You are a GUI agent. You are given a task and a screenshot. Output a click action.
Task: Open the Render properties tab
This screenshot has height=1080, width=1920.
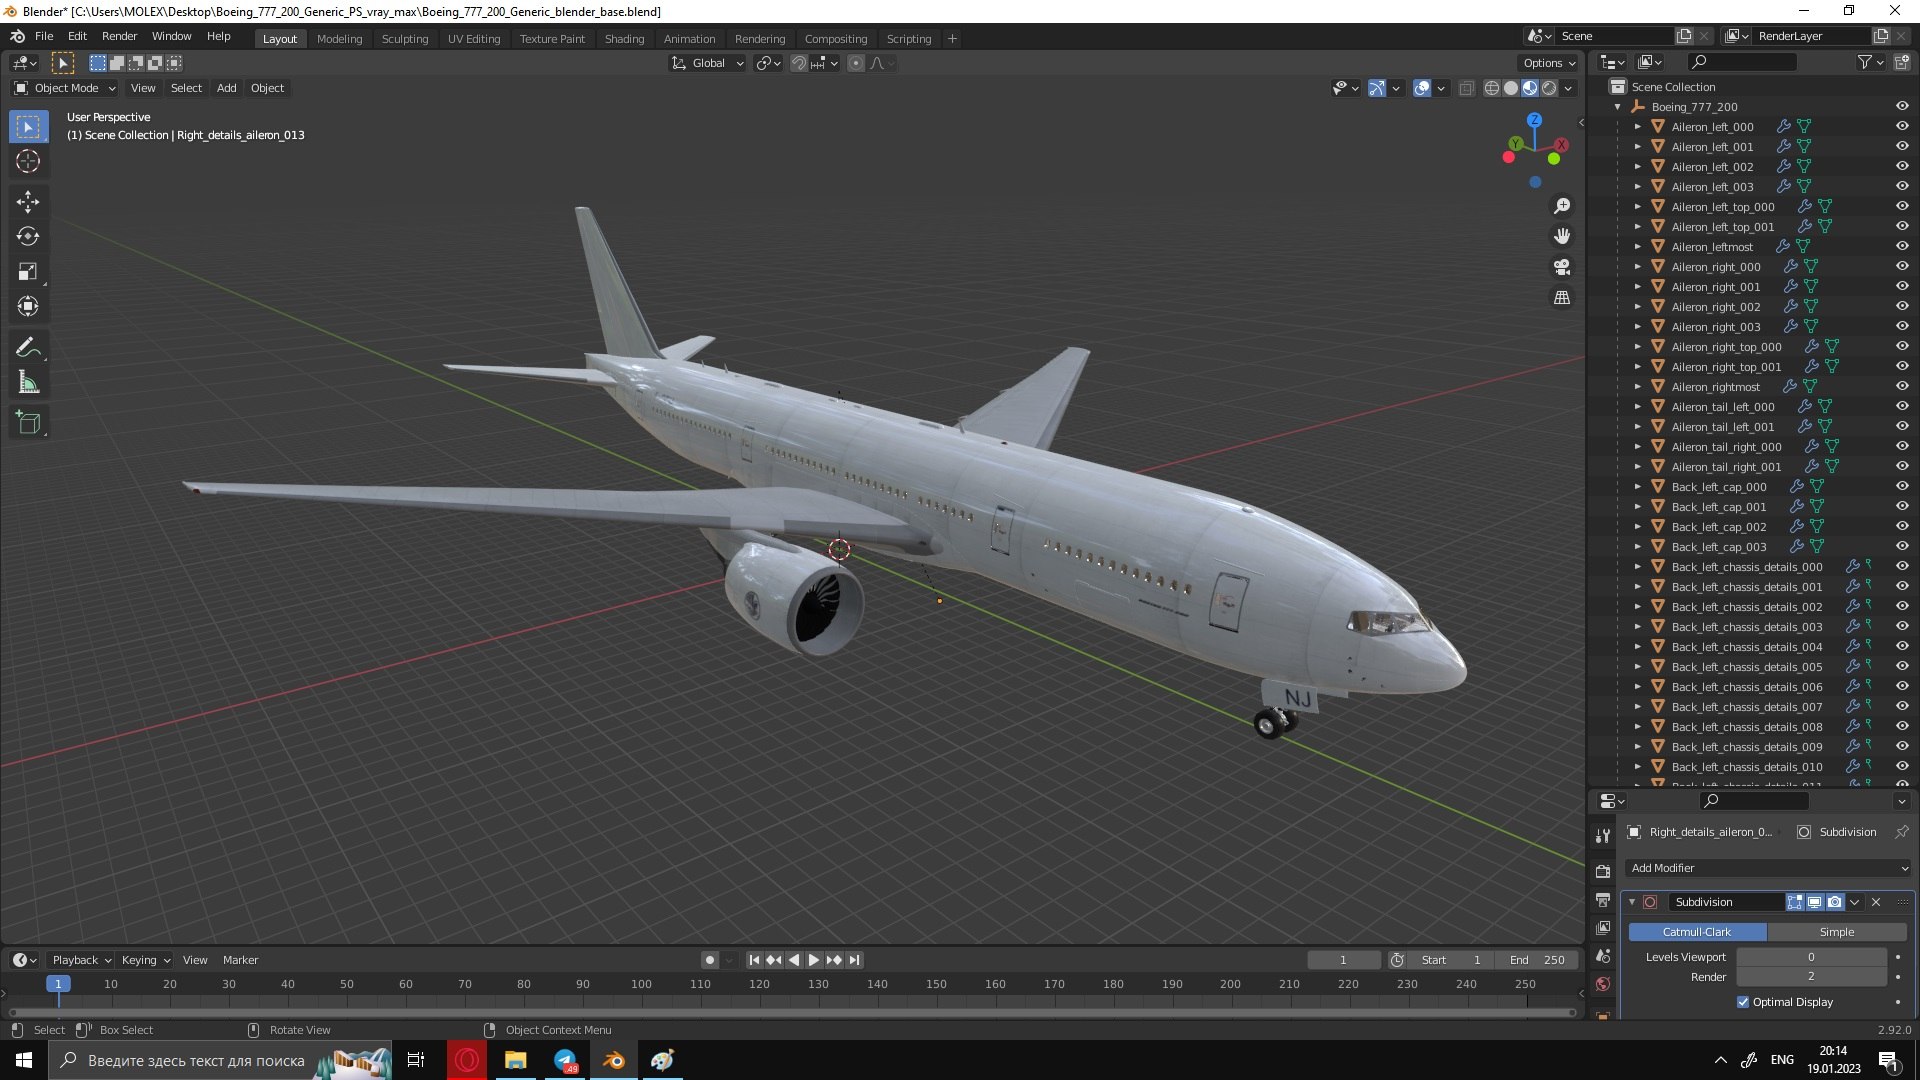1603,872
